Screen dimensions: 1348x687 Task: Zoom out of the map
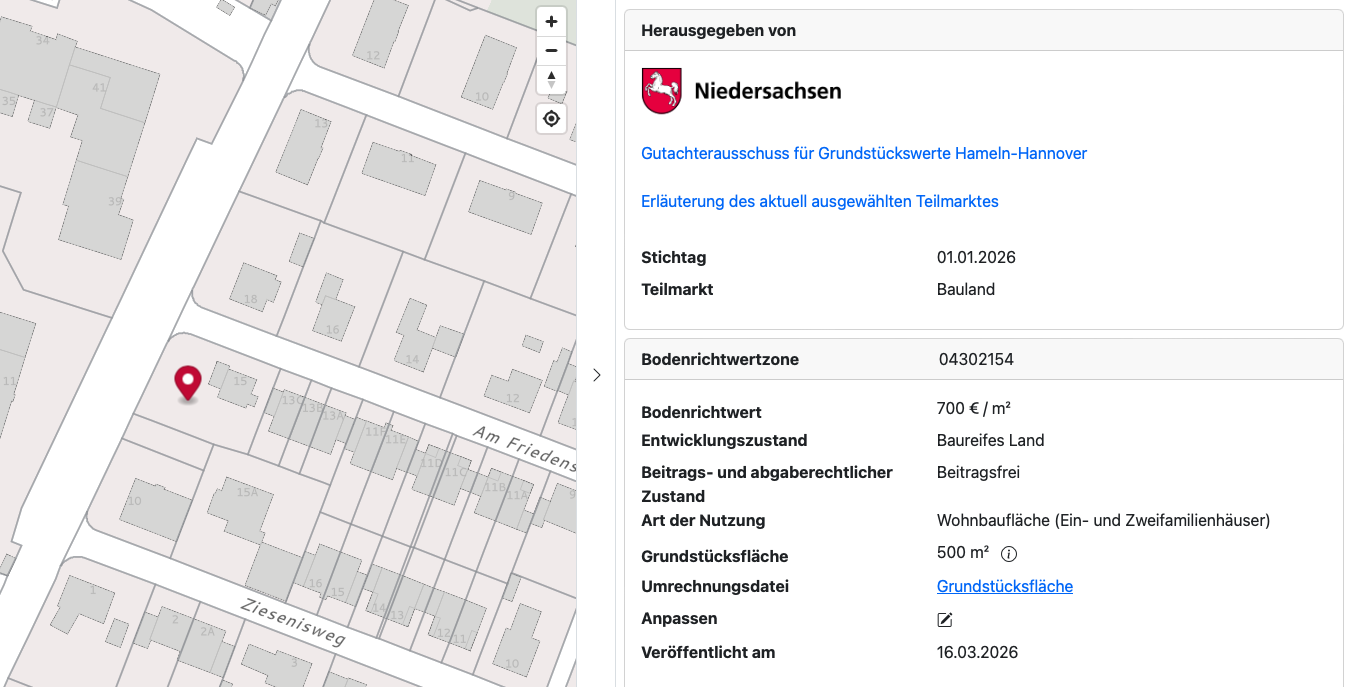[x=551, y=50]
